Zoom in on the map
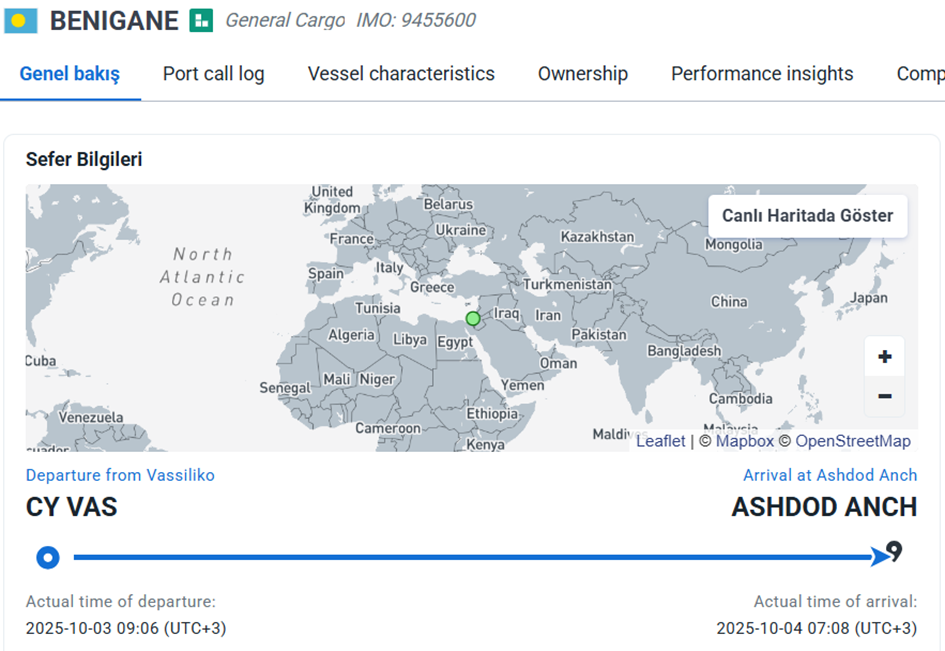This screenshot has width=945, height=651. 884,357
